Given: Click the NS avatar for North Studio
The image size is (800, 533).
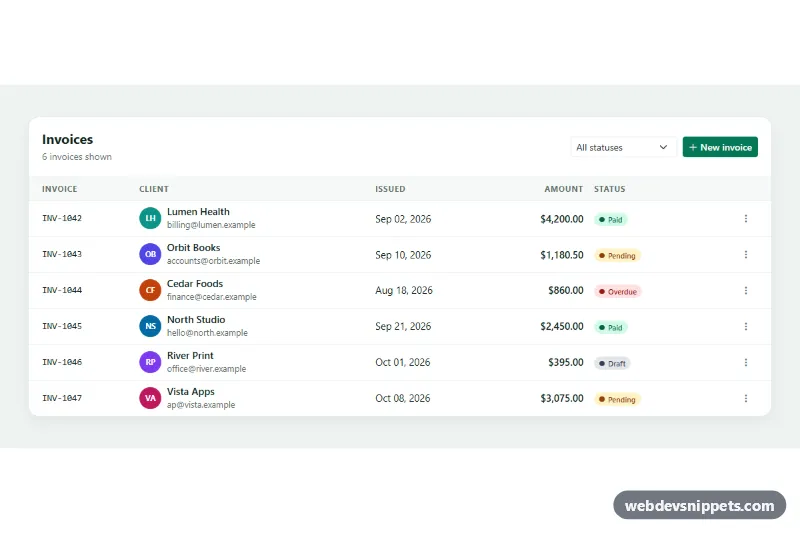Looking at the screenshot, I should [150, 326].
